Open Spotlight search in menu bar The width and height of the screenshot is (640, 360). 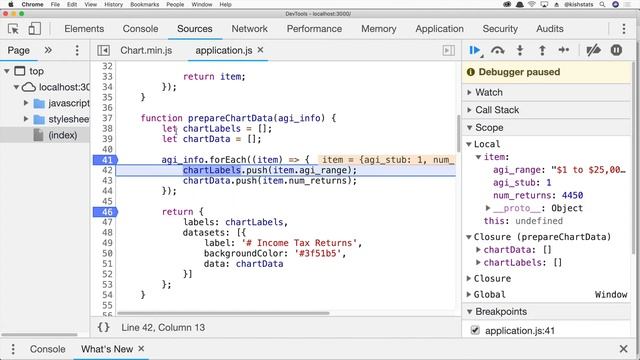pos(602,4)
